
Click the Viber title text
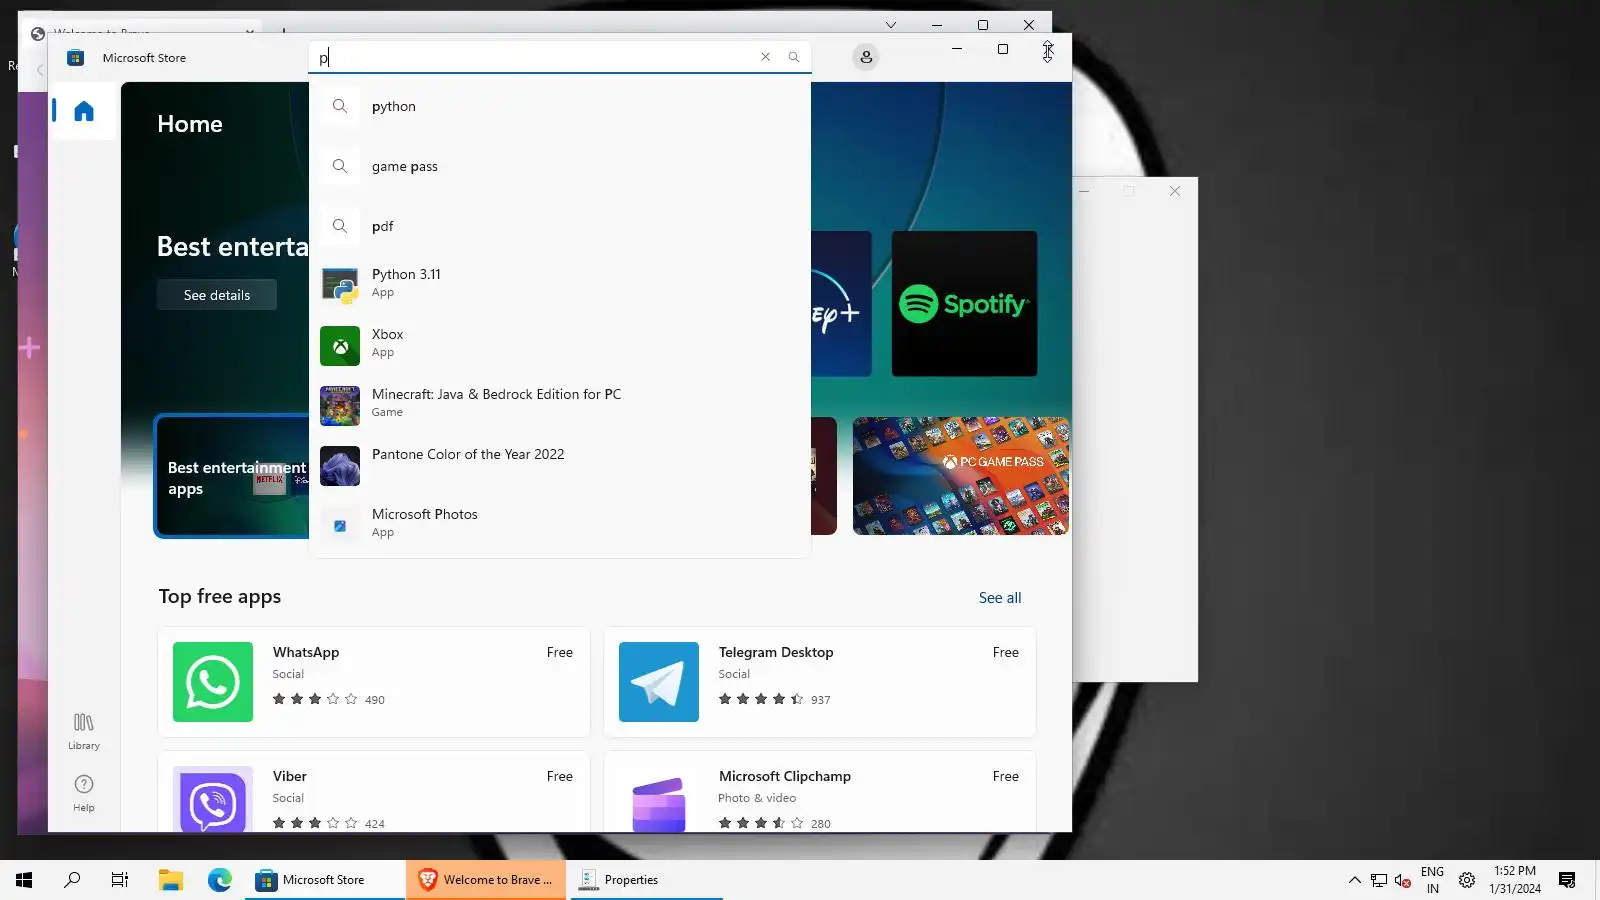pyautogui.click(x=290, y=776)
